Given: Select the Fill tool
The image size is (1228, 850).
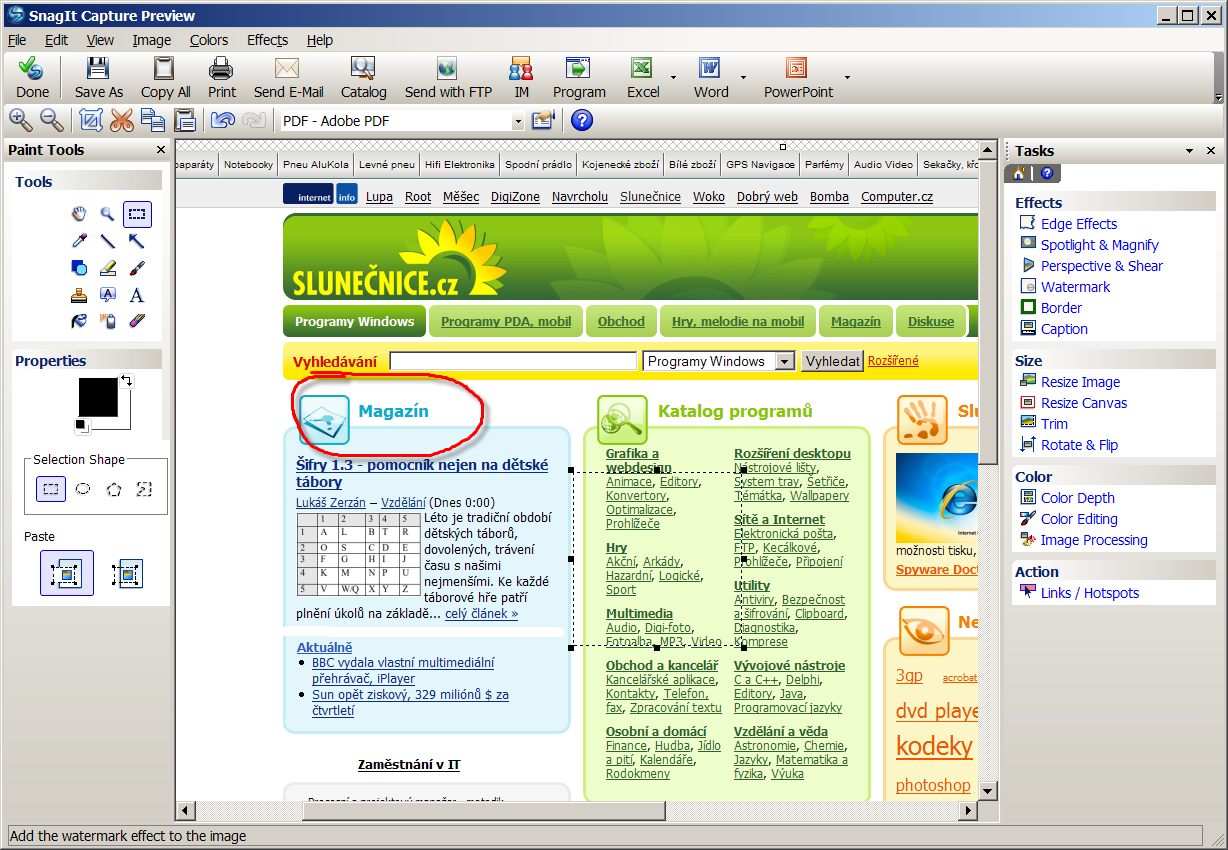Looking at the screenshot, I should click(x=79, y=321).
